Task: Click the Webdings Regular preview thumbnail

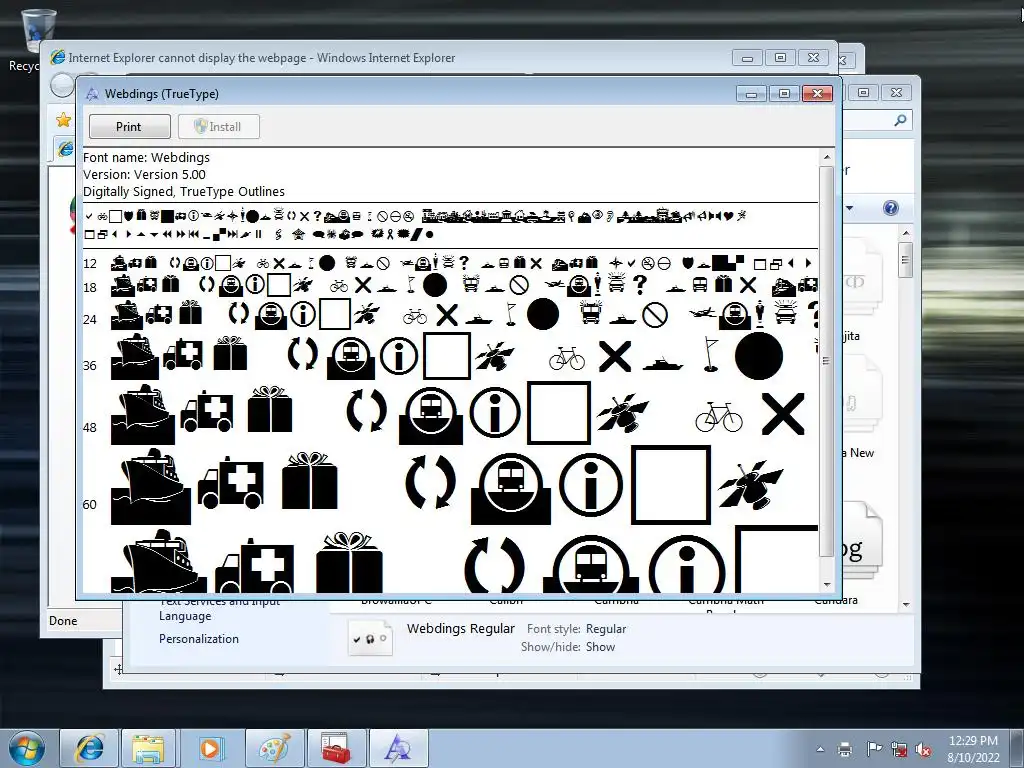Action: click(x=370, y=638)
